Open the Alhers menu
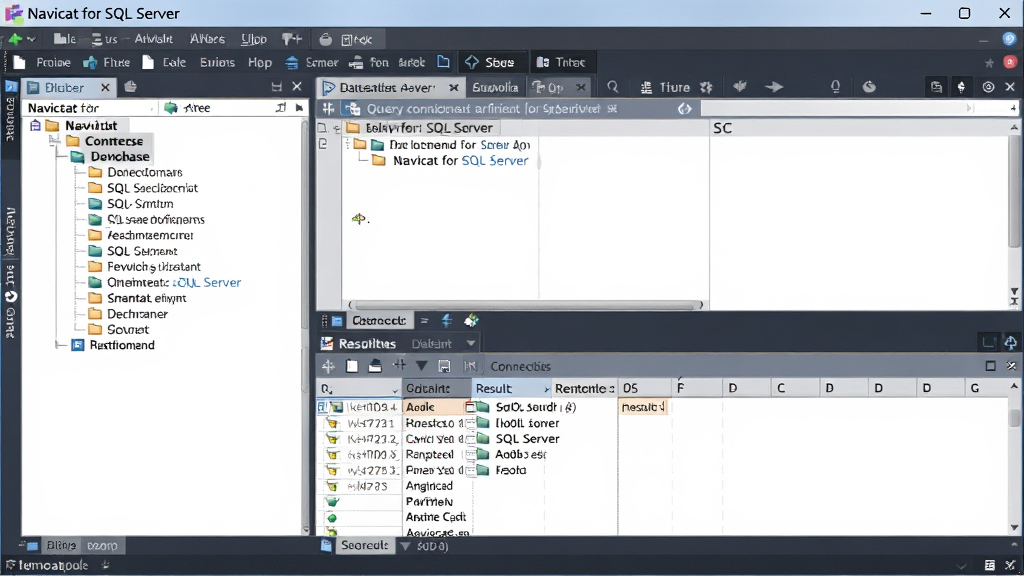 207,39
